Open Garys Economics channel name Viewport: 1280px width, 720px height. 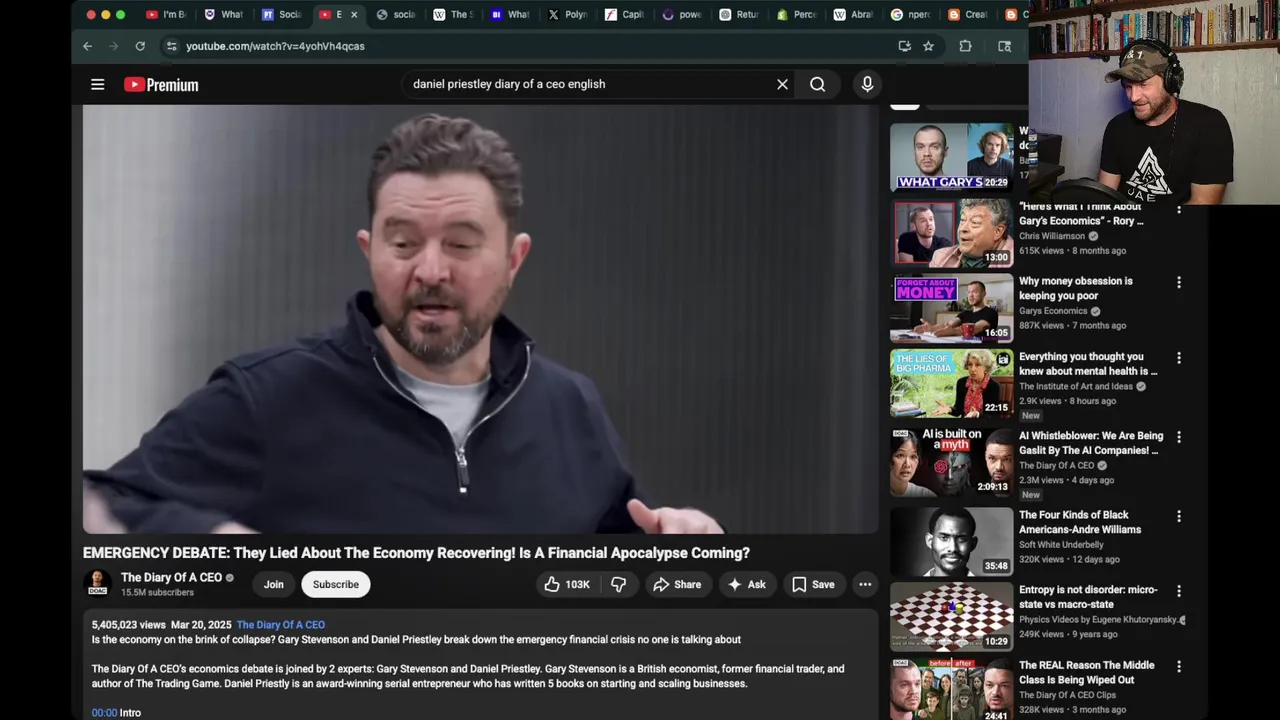[1053, 311]
